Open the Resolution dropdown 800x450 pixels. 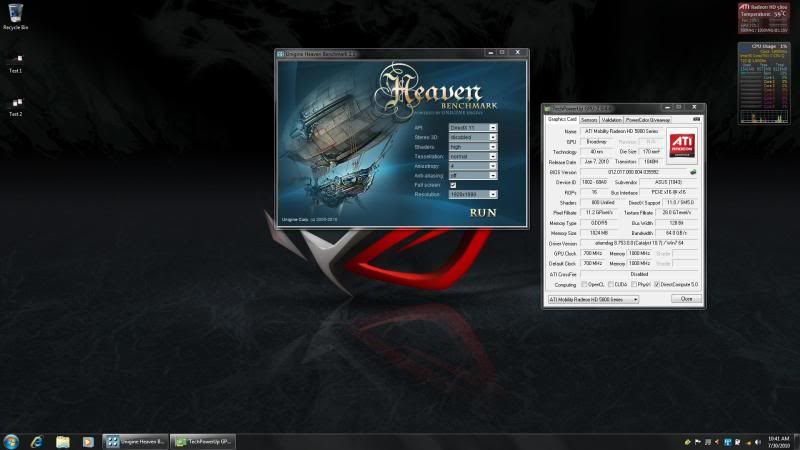472,194
